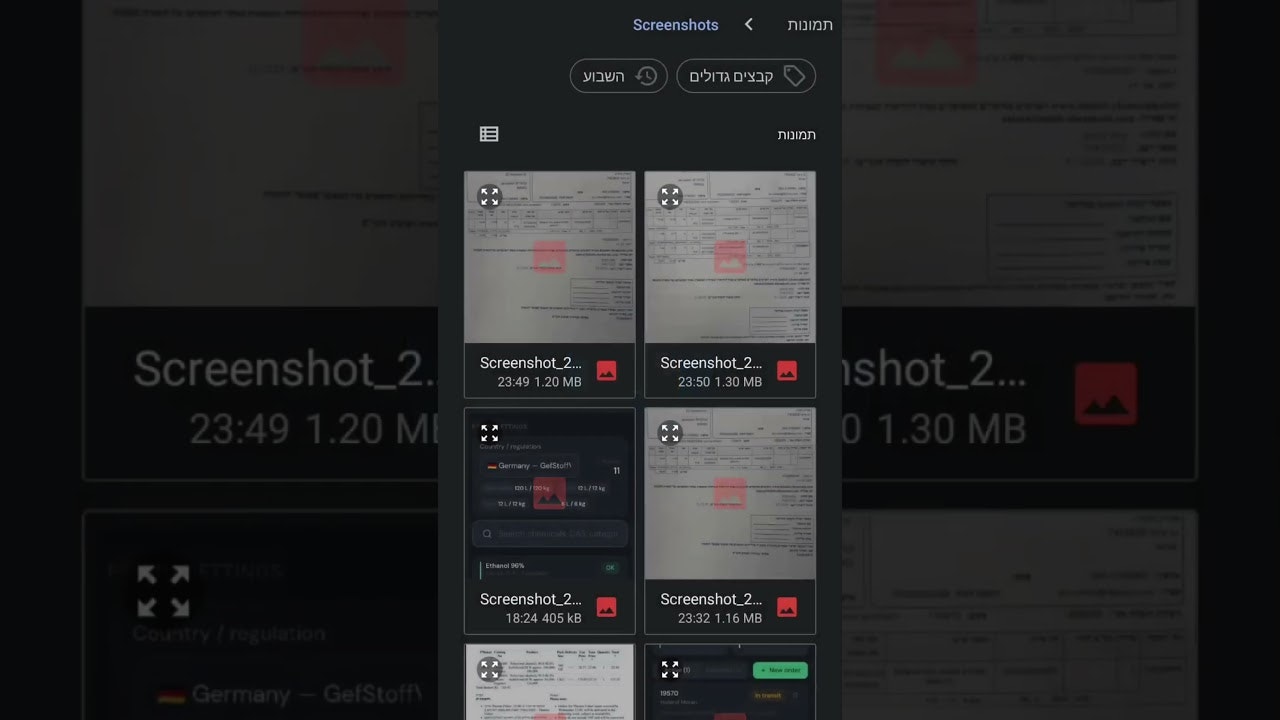Image resolution: width=1280 pixels, height=720 pixels.
Task: Open the dark Germany GefStoff screenshot thumbnail
Action: click(550, 494)
